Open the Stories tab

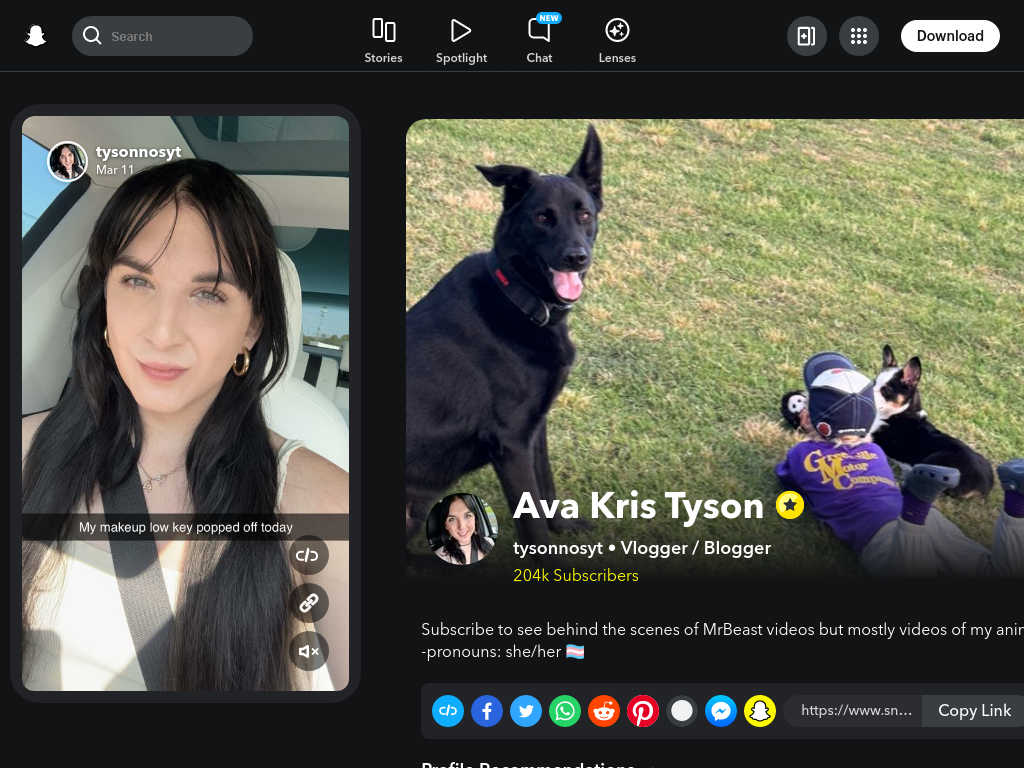(x=383, y=41)
